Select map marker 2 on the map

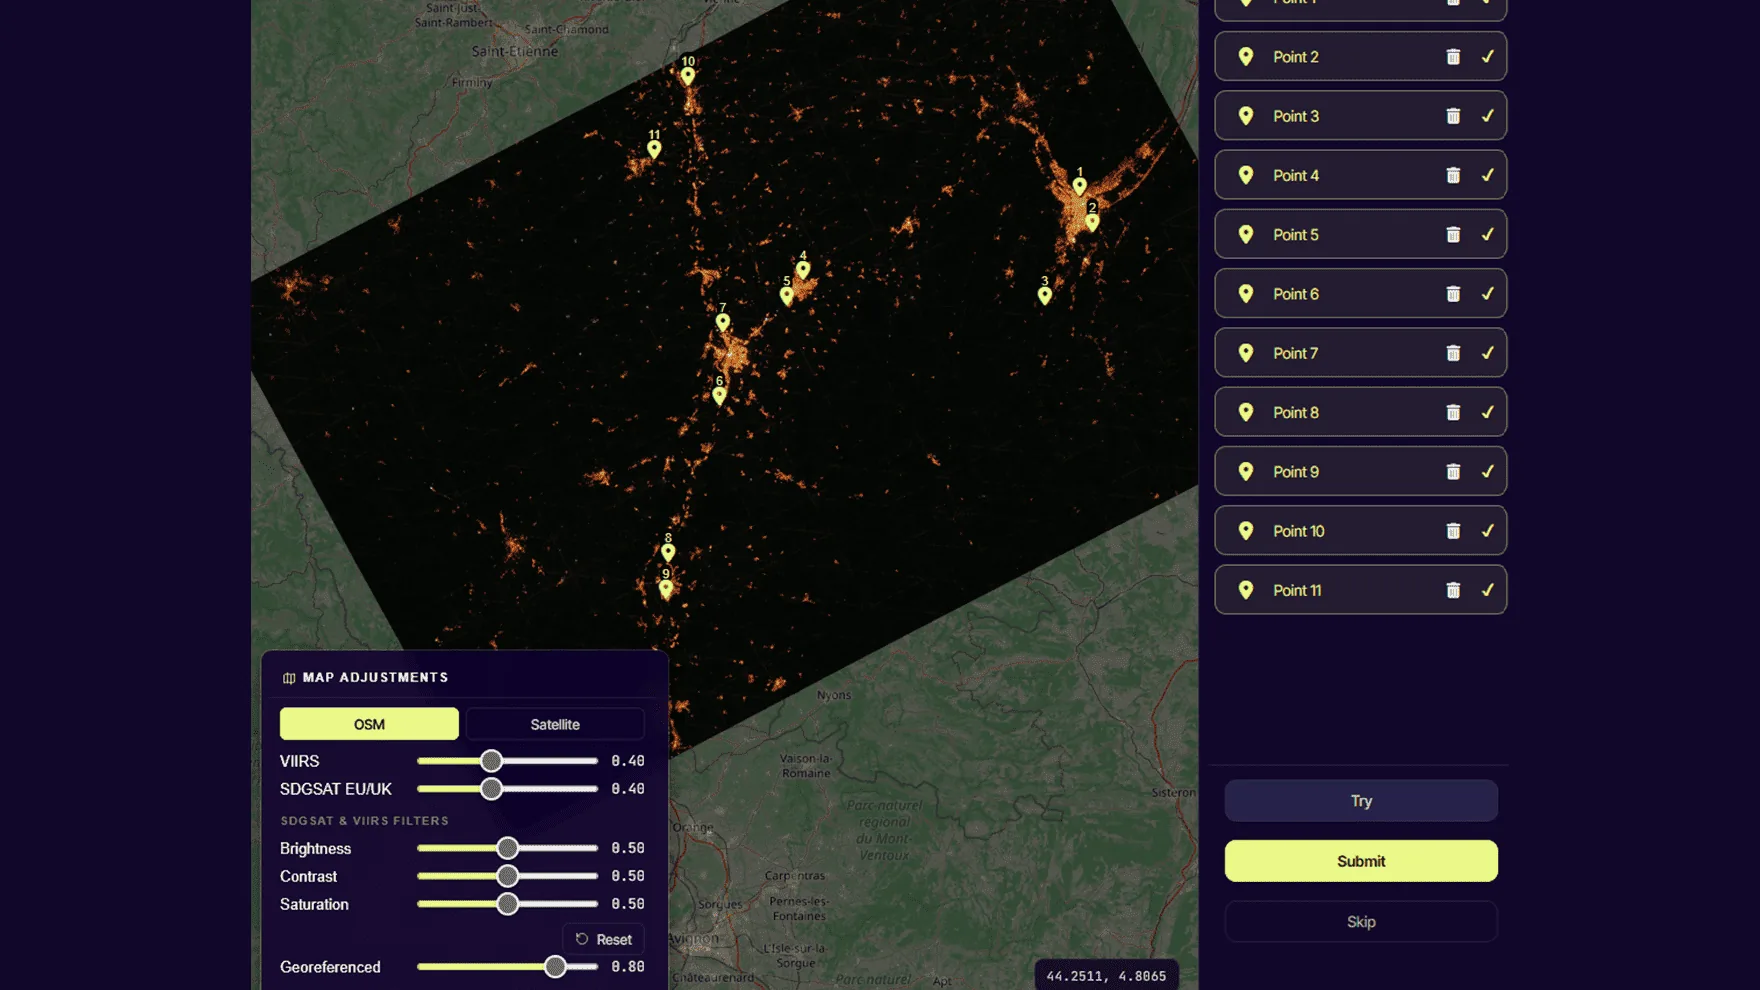coord(1092,222)
